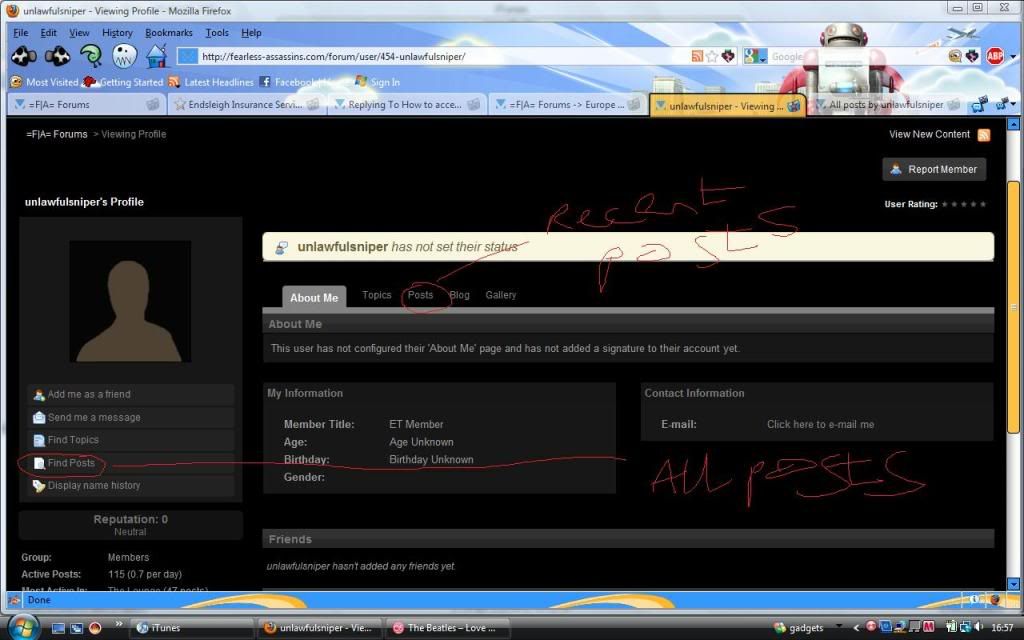The height and width of the screenshot is (640, 1024).
Task: Click Add me as a friend
Action: 131,394
